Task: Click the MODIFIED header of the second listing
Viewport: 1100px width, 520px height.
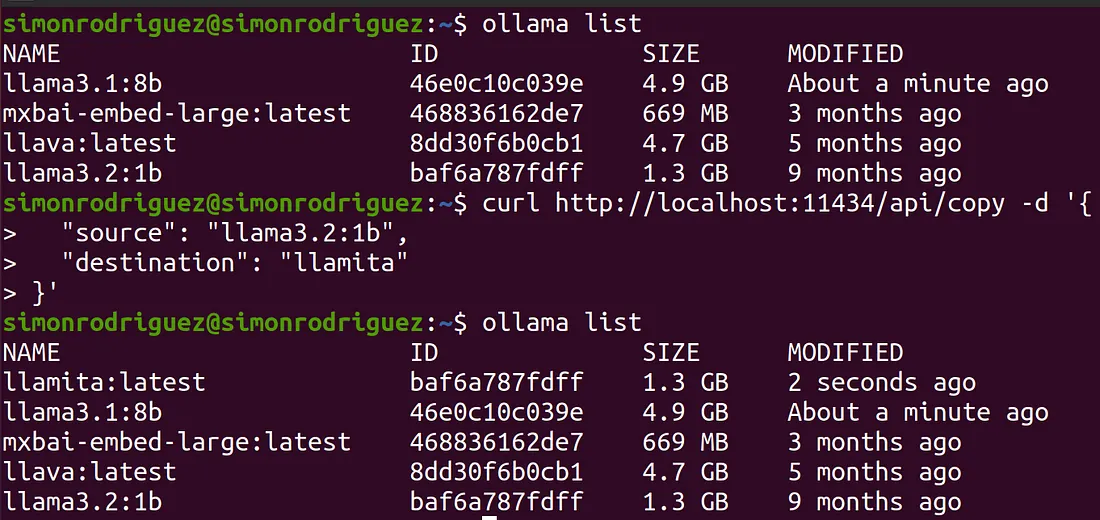Action: pos(845,353)
